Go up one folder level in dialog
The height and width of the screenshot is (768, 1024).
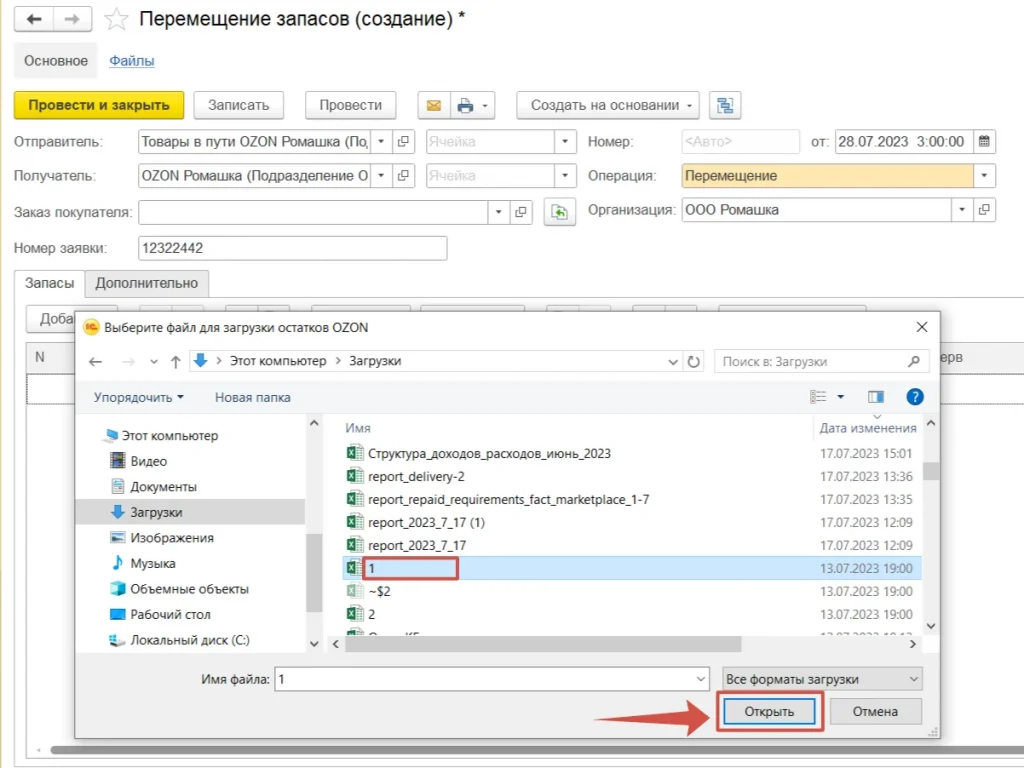point(176,361)
